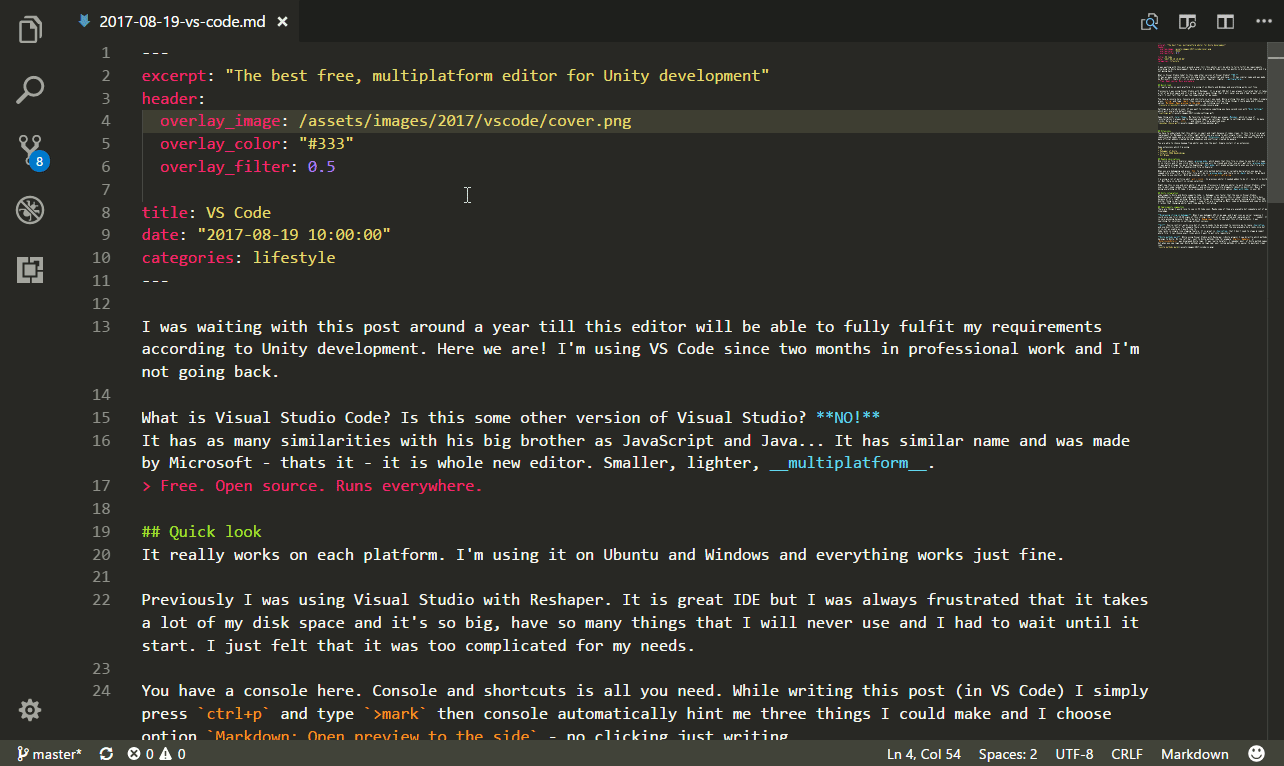This screenshot has height=766, width=1284.
Task: Click the inline code '`ctrl+p`'
Action: pyautogui.click(x=234, y=714)
